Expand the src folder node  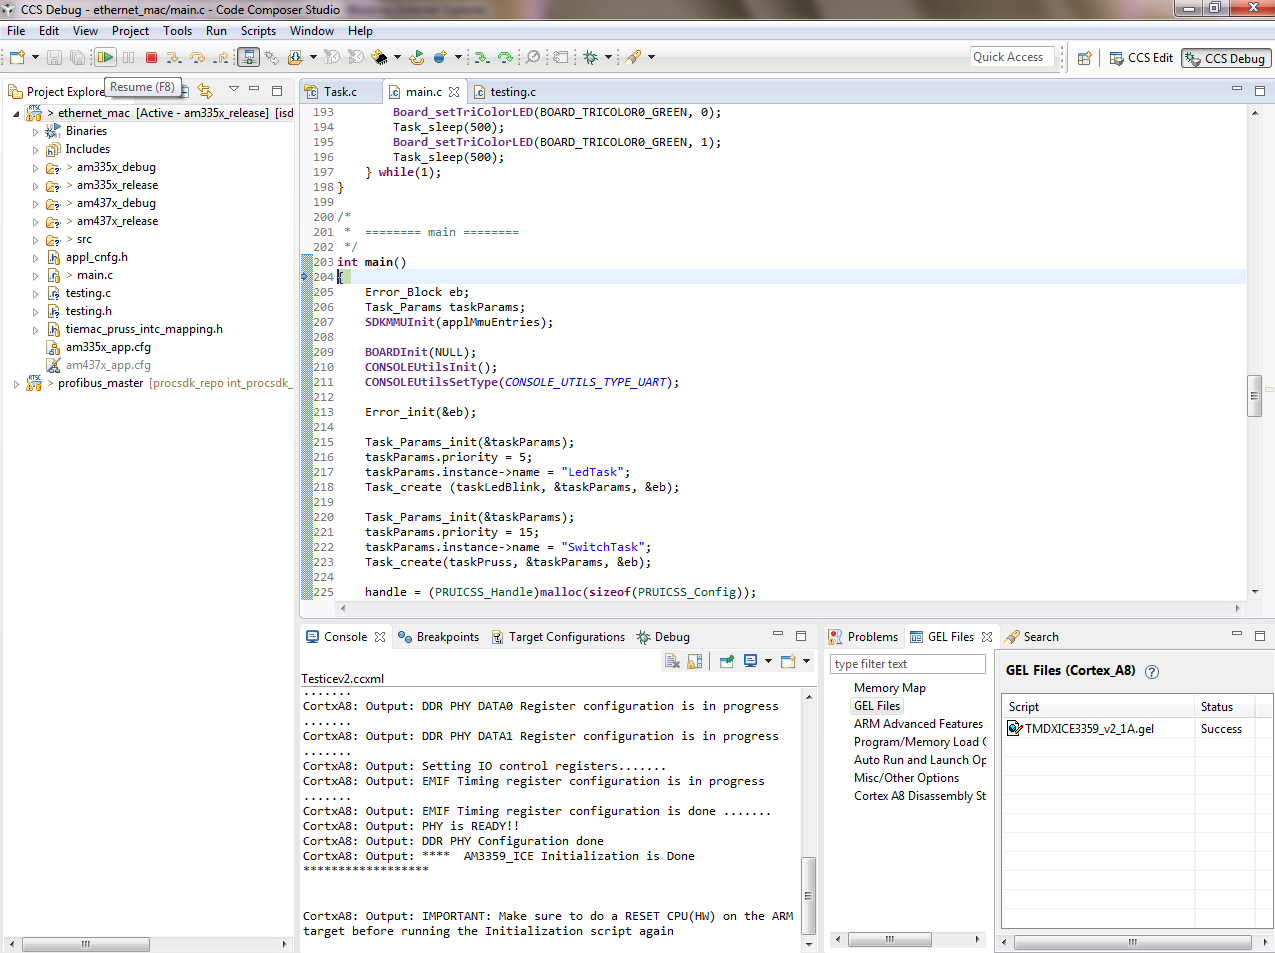(x=35, y=239)
